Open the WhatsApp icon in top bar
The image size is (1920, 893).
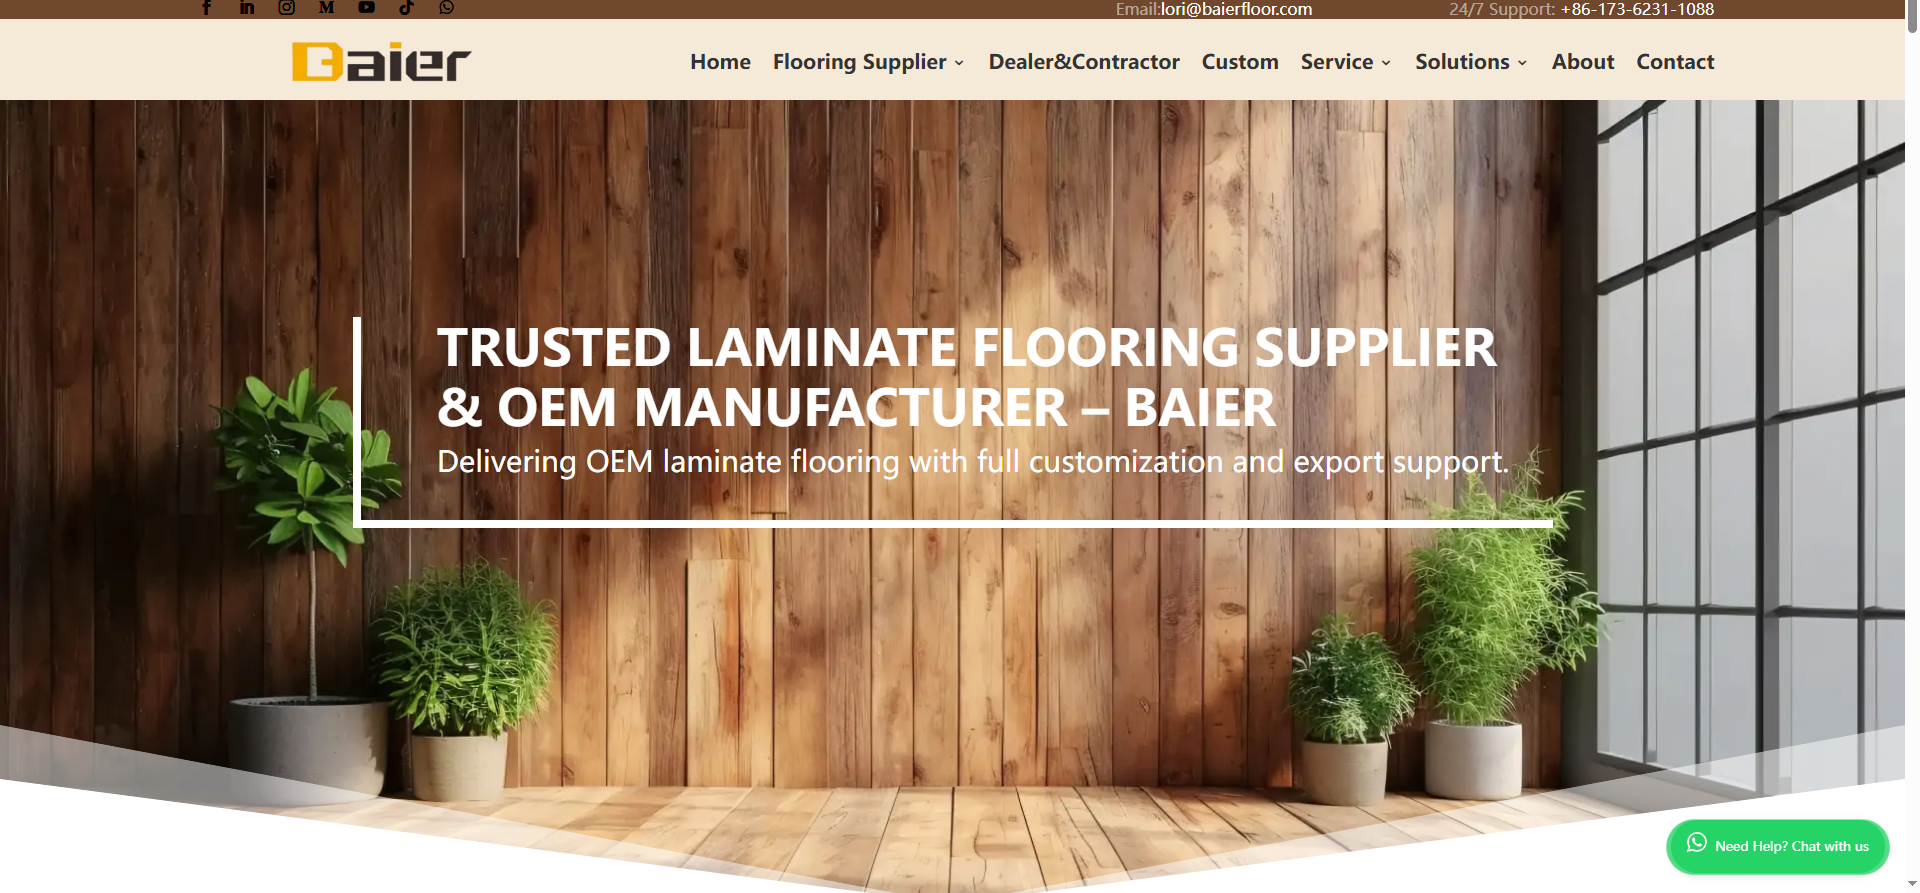pos(447,7)
